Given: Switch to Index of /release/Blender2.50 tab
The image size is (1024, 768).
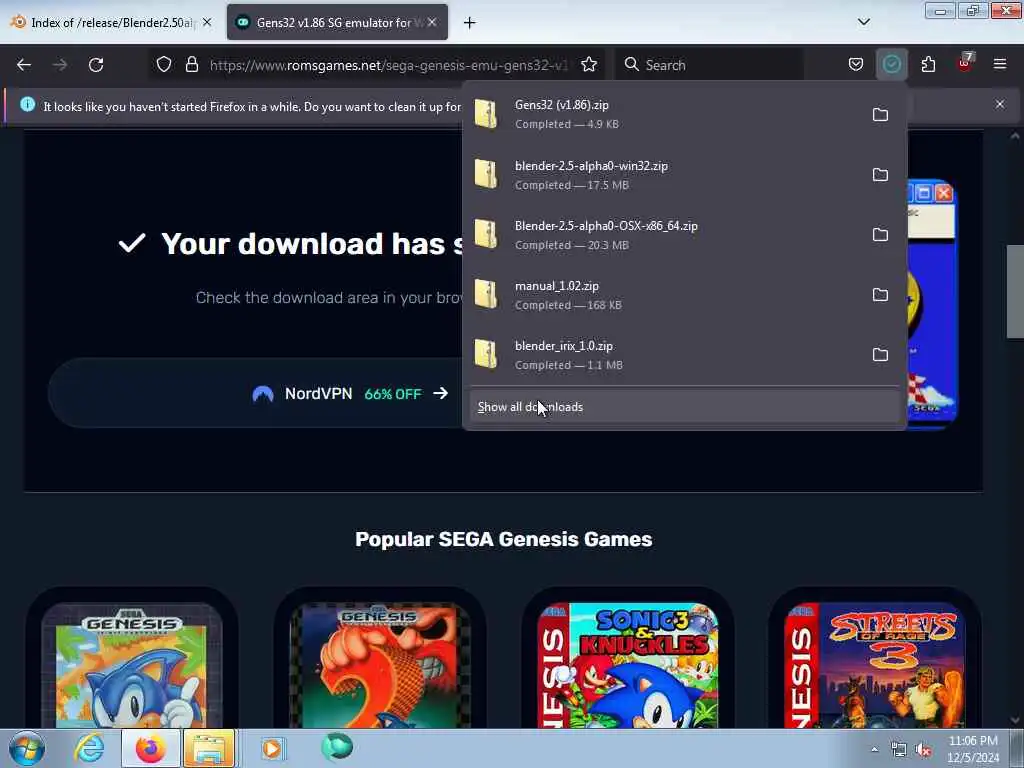Looking at the screenshot, I should tap(111, 22).
